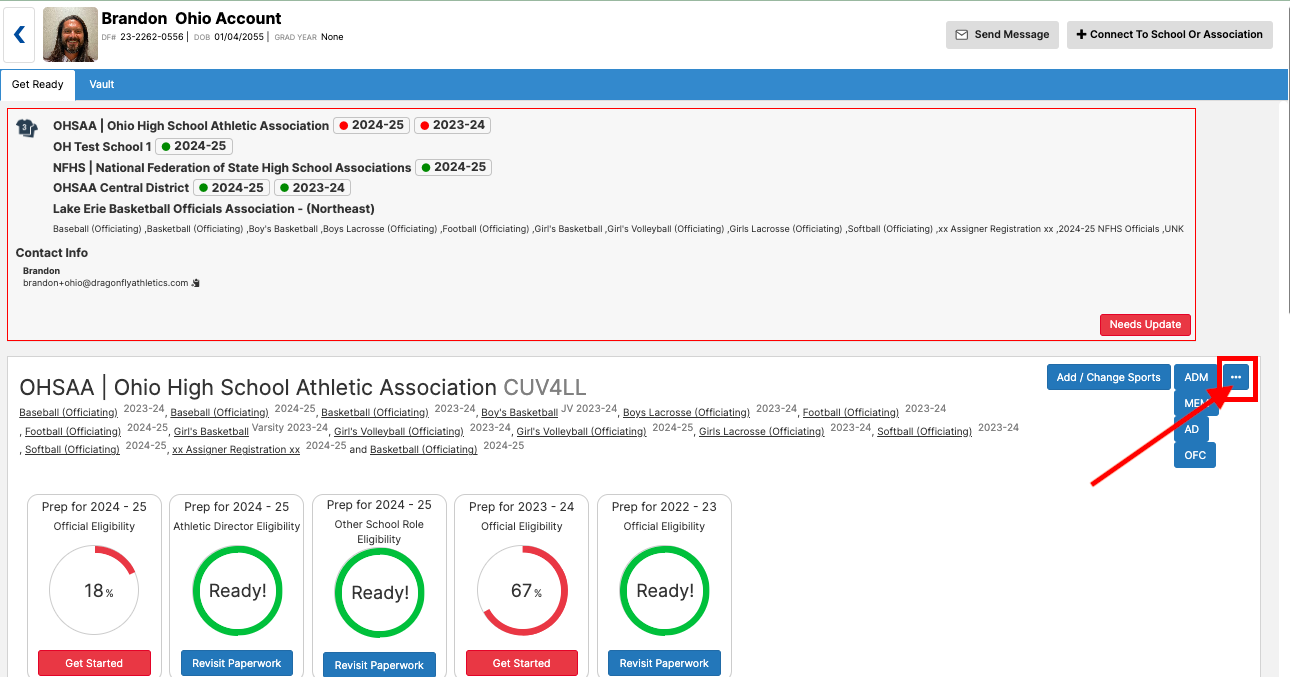Click Brandon's profile photo
The height and width of the screenshot is (677, 1290).
click(x=71, y=35)
